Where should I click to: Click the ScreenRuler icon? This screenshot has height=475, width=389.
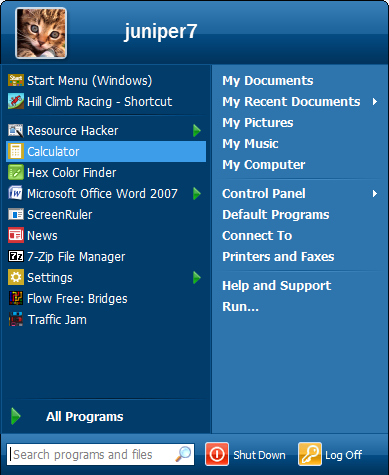coord(16,214)
